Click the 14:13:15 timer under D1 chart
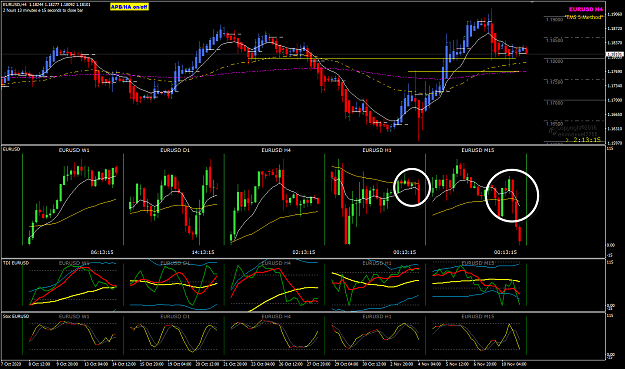Image resolution: width=625 pixels, height=369 pixels. 203,252
